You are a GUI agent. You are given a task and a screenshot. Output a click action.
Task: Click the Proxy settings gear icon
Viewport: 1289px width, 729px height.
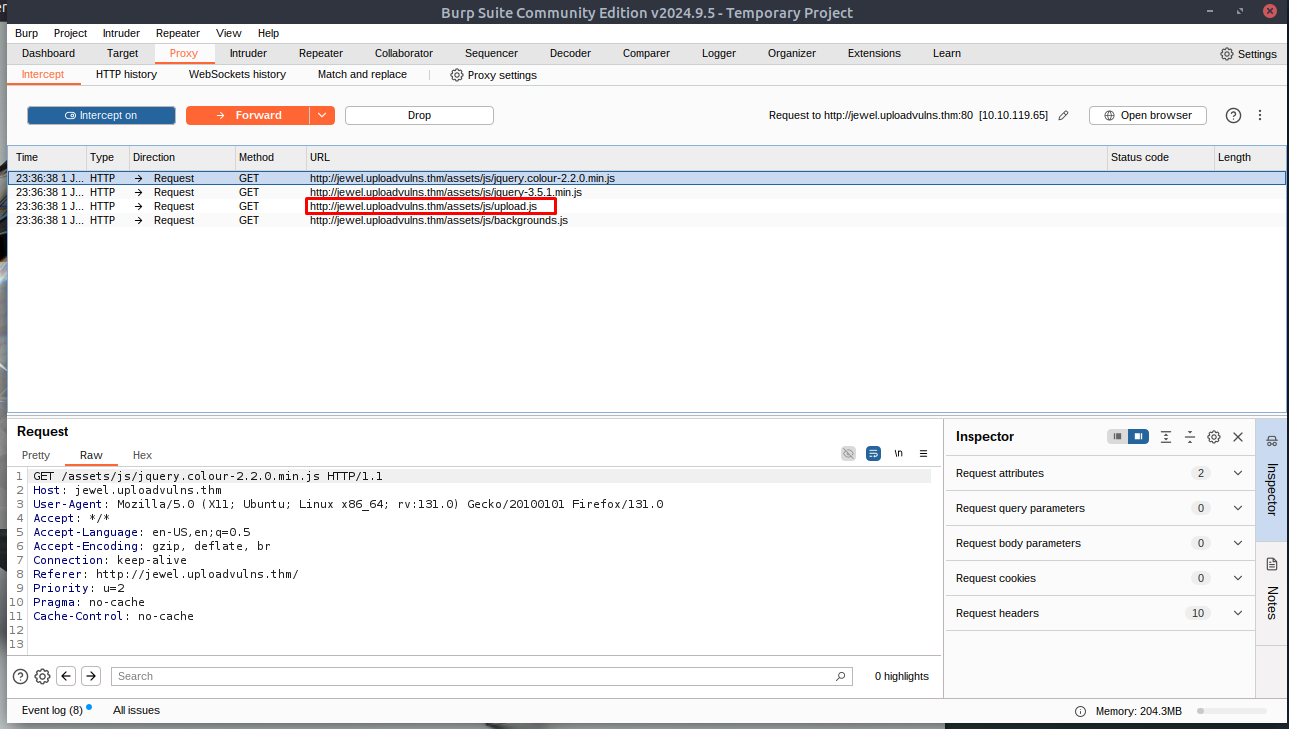(457, 75)
